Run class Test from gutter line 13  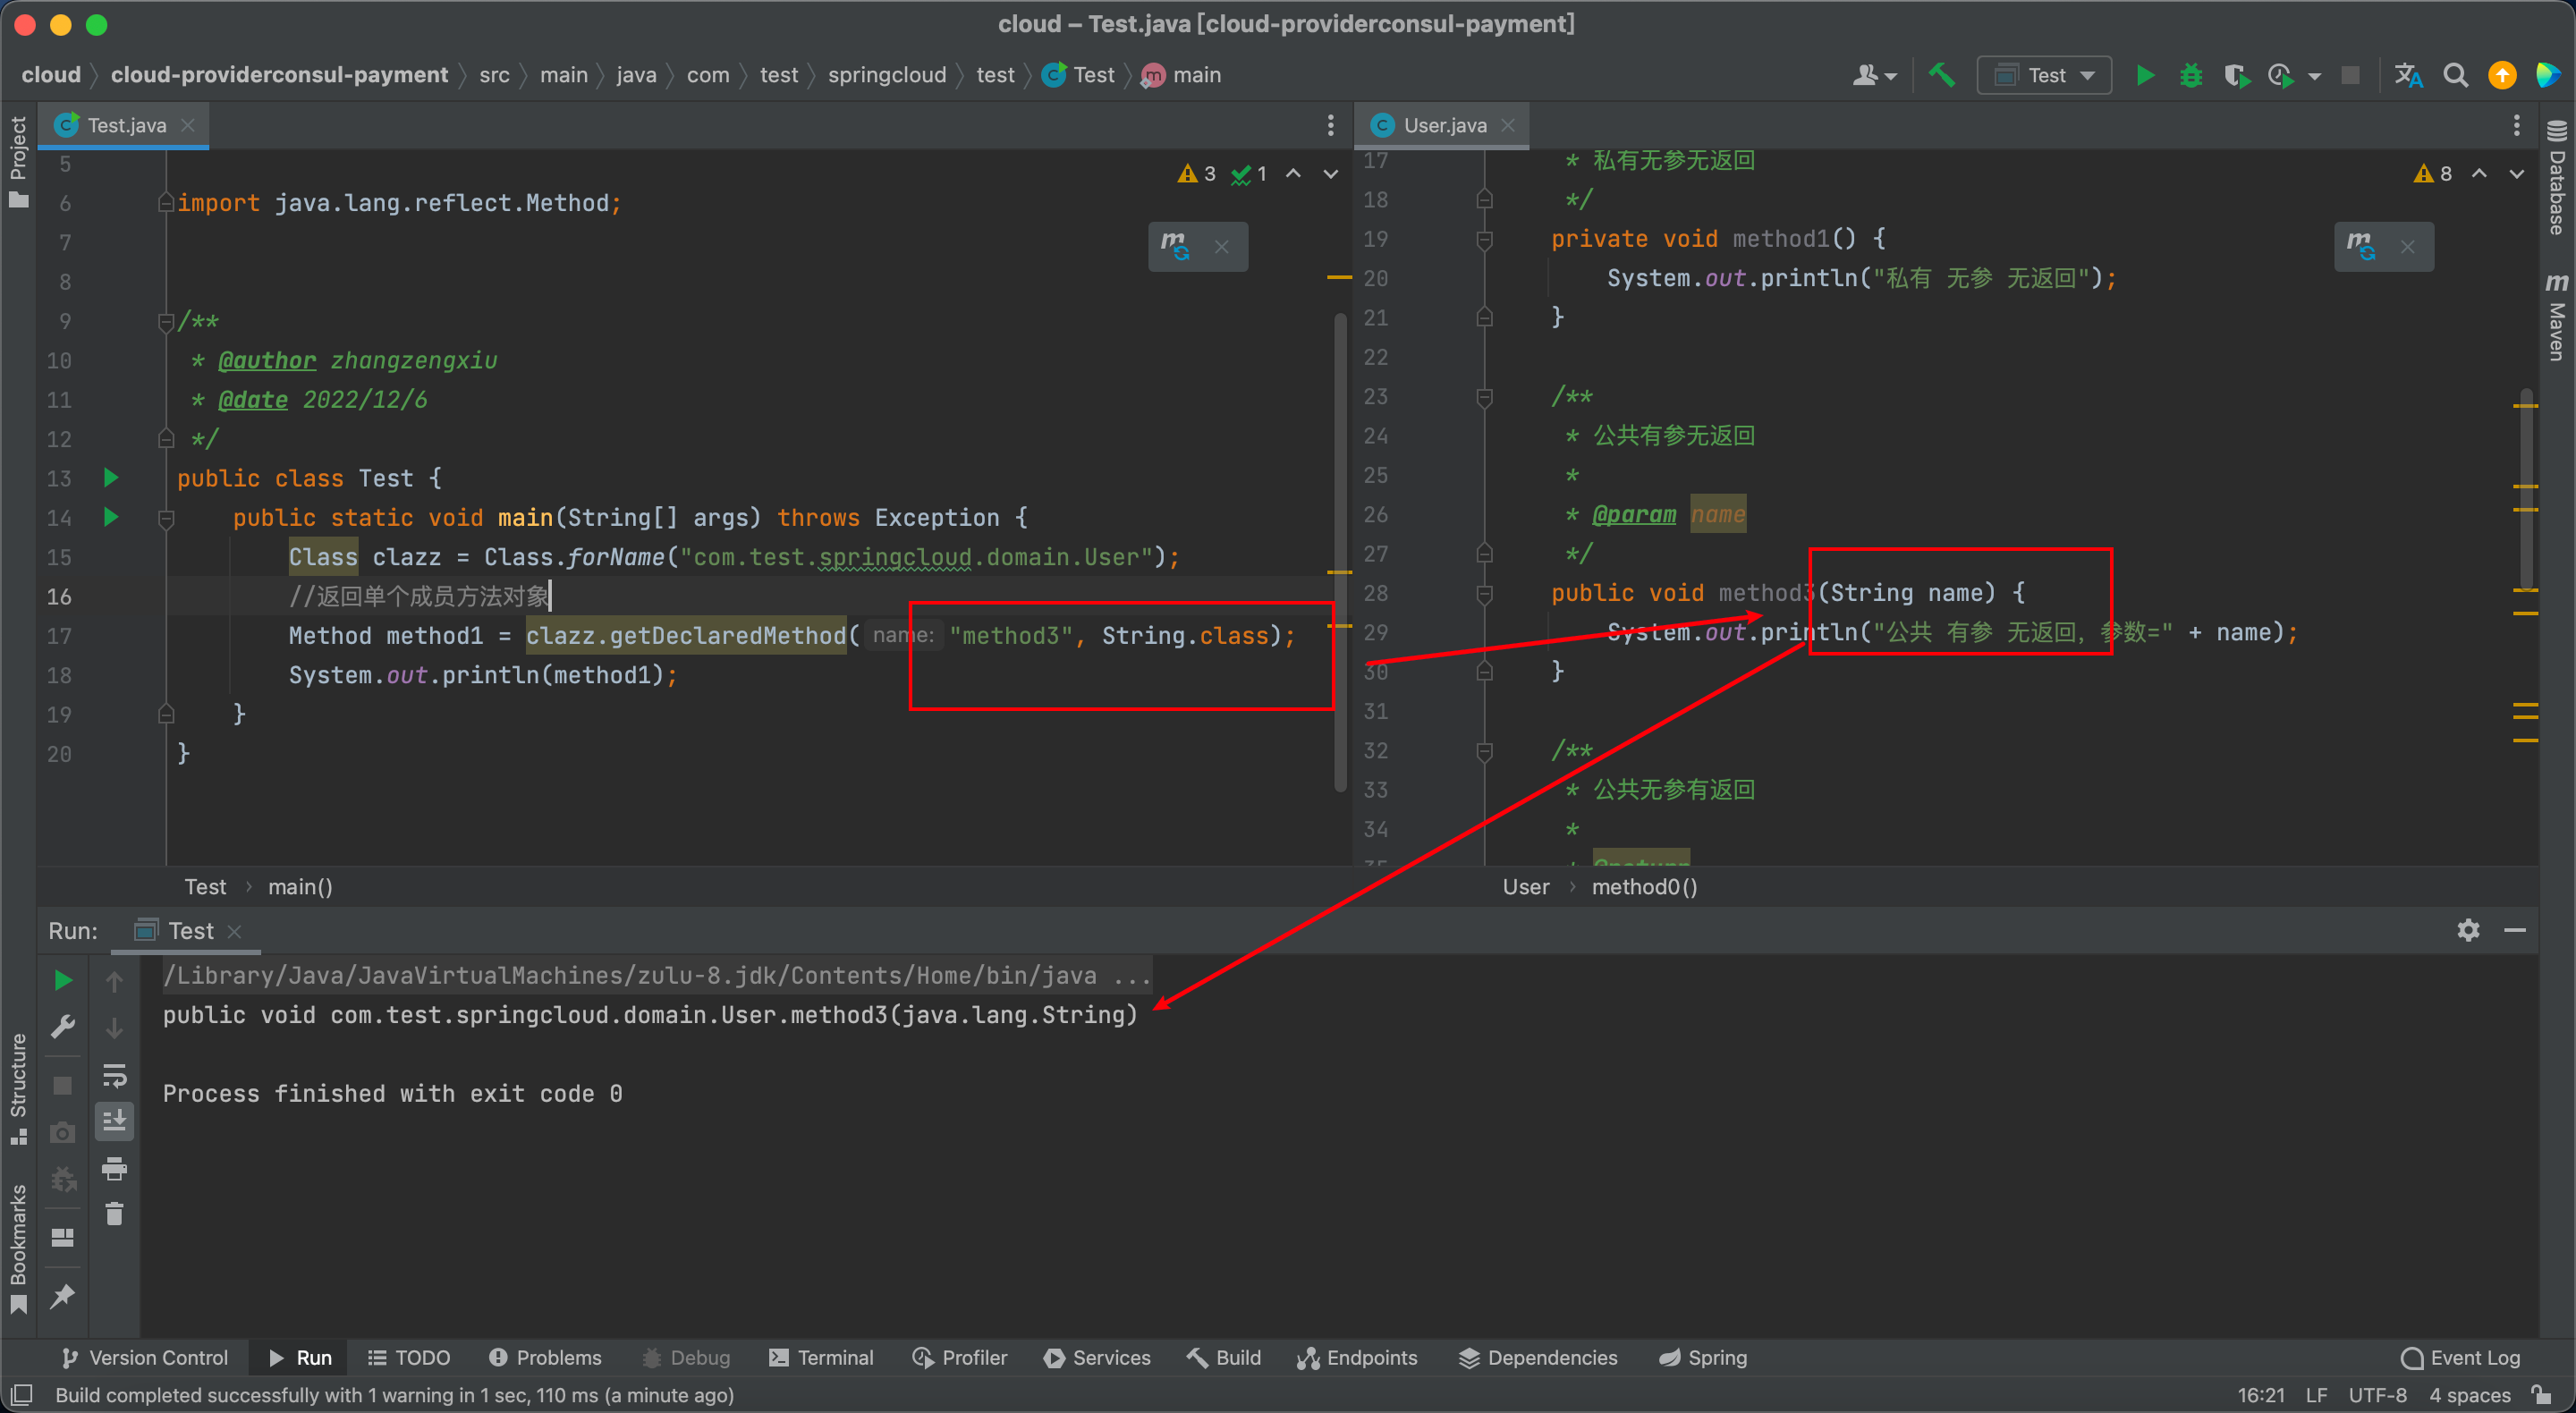(x=111, y=478)
